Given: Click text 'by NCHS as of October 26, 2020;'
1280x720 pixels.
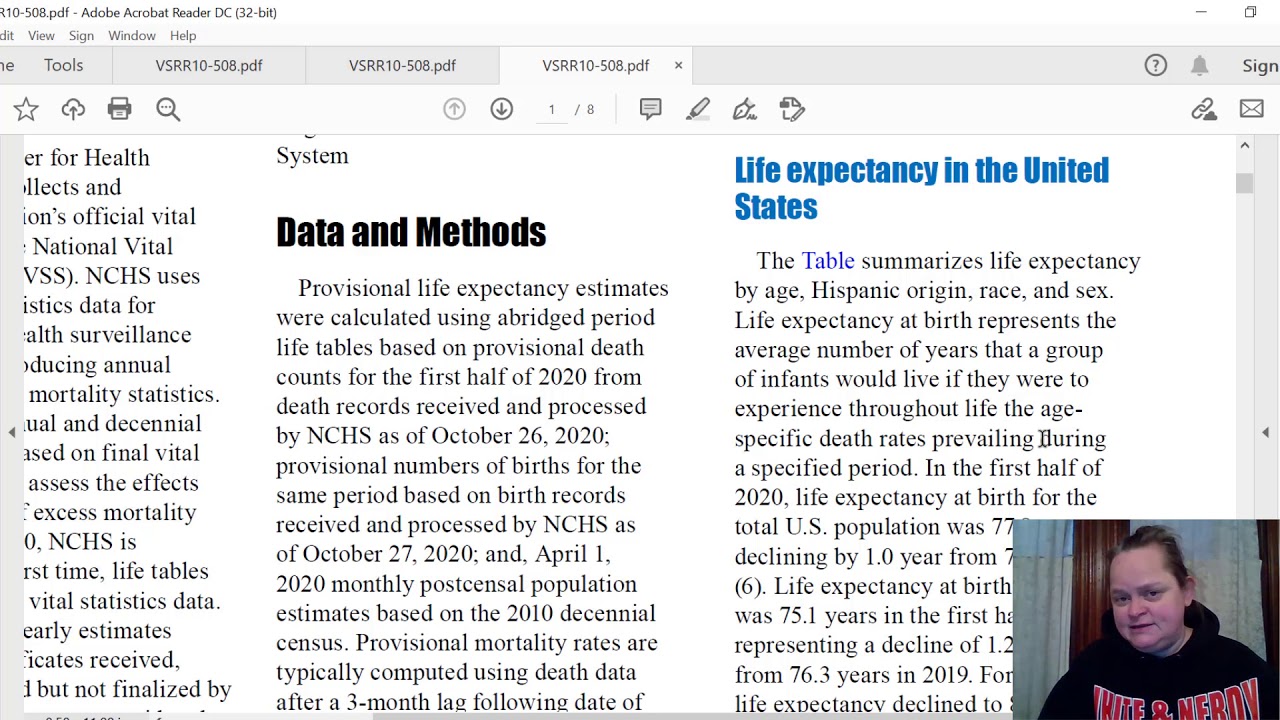Looking at the screenshot, I should [442, 436].
